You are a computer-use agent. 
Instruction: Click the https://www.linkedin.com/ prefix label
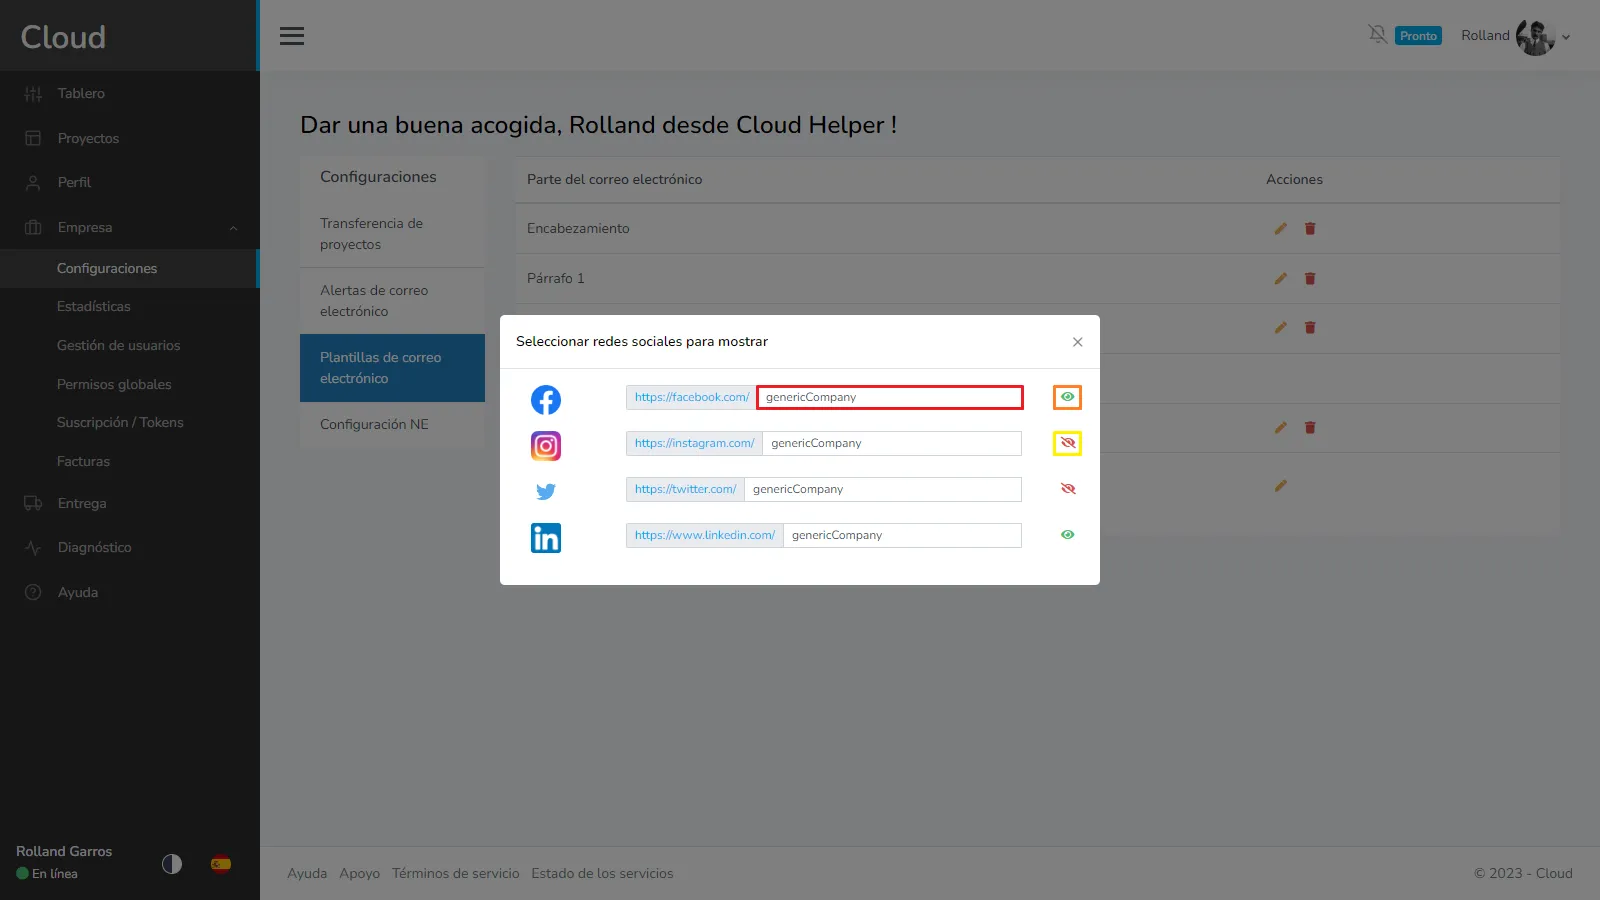point(705,535)
